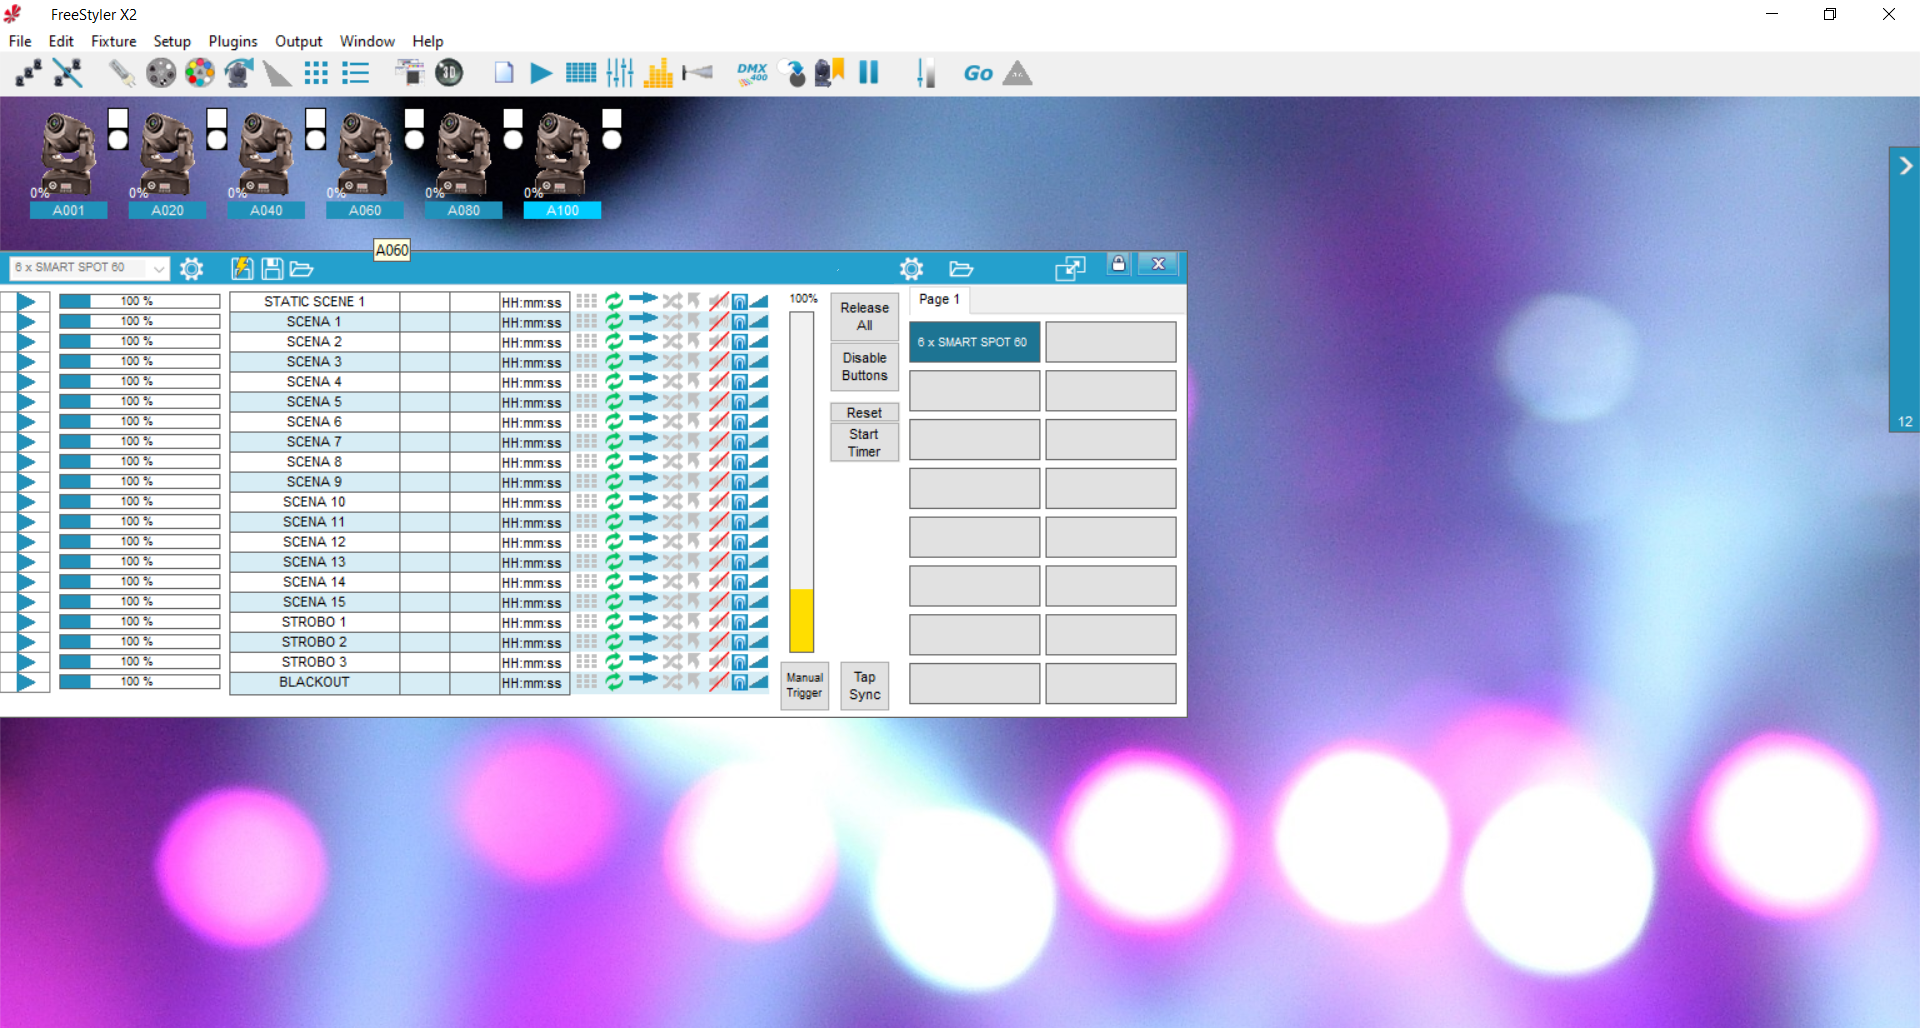
Task: Open the sound-to-light equalizer icon
Action: click(x=658, y=73)
